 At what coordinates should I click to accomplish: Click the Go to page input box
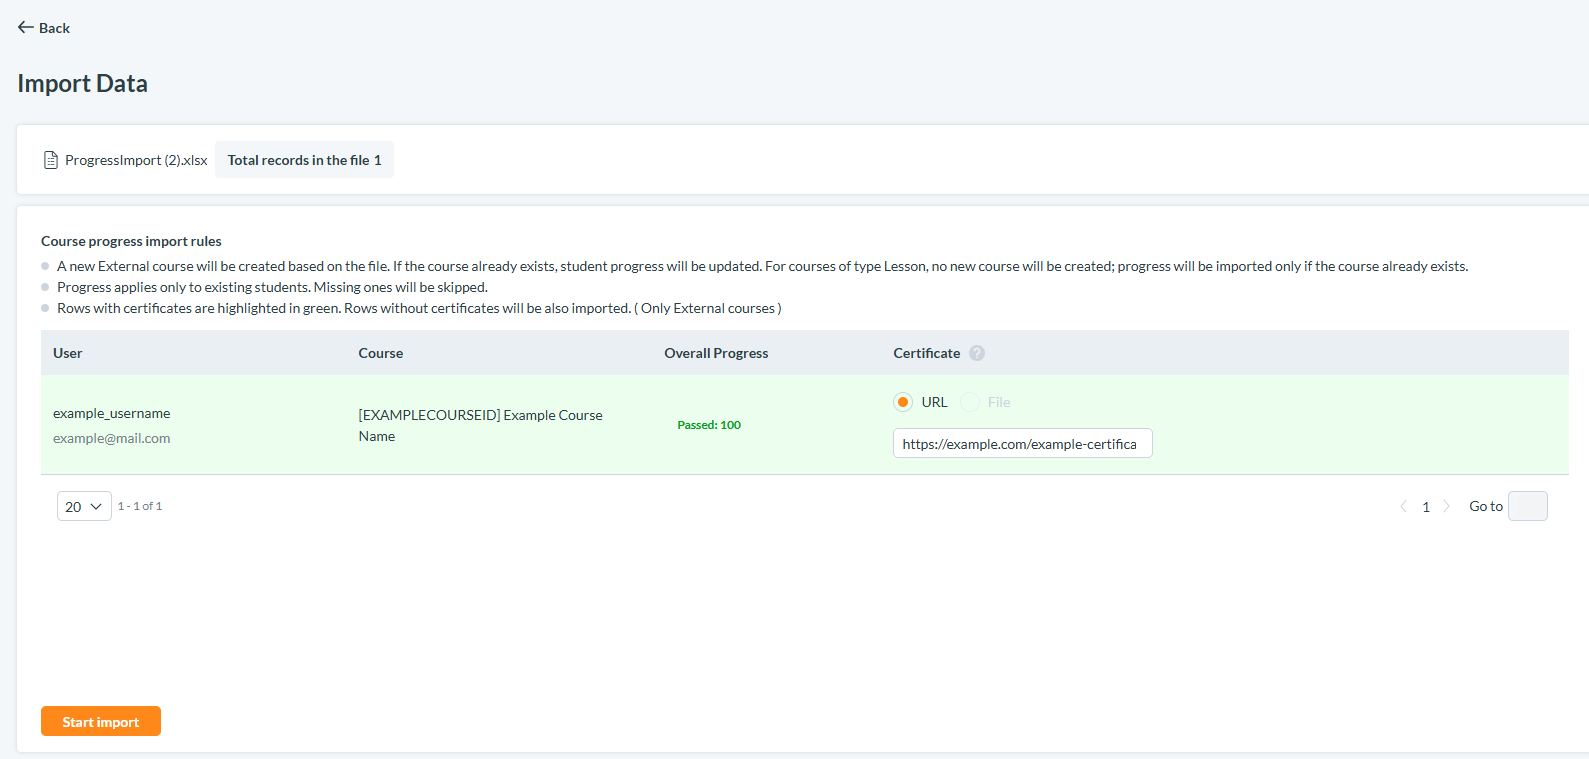tap(1527, 506)
